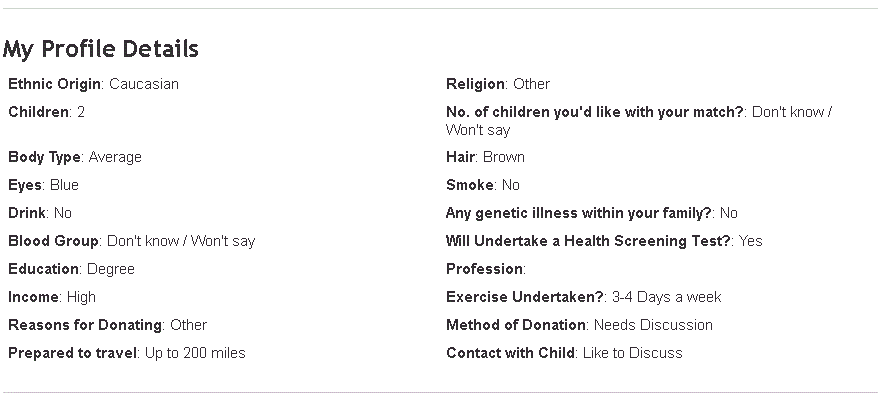Screen dimensions: 882x398
Task: Select the Blood Group entry
Action: (x=132, y=242)
